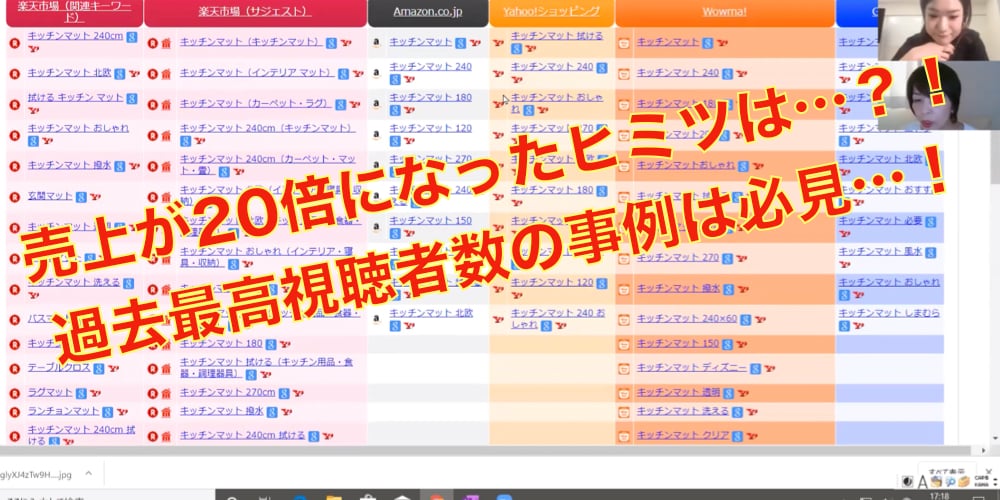Expand download options for the .jpg file
Screen dimensions: 1000x500
coord(89,474)
